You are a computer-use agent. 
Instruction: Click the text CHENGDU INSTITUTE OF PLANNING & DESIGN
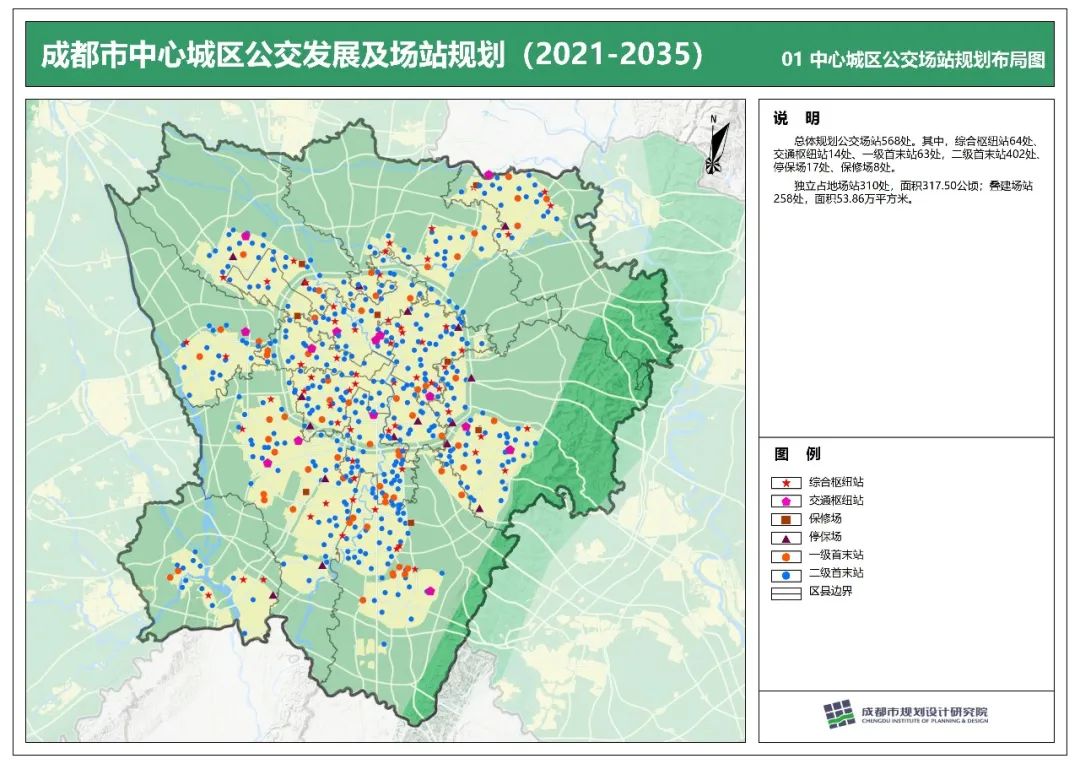[924, 721]
